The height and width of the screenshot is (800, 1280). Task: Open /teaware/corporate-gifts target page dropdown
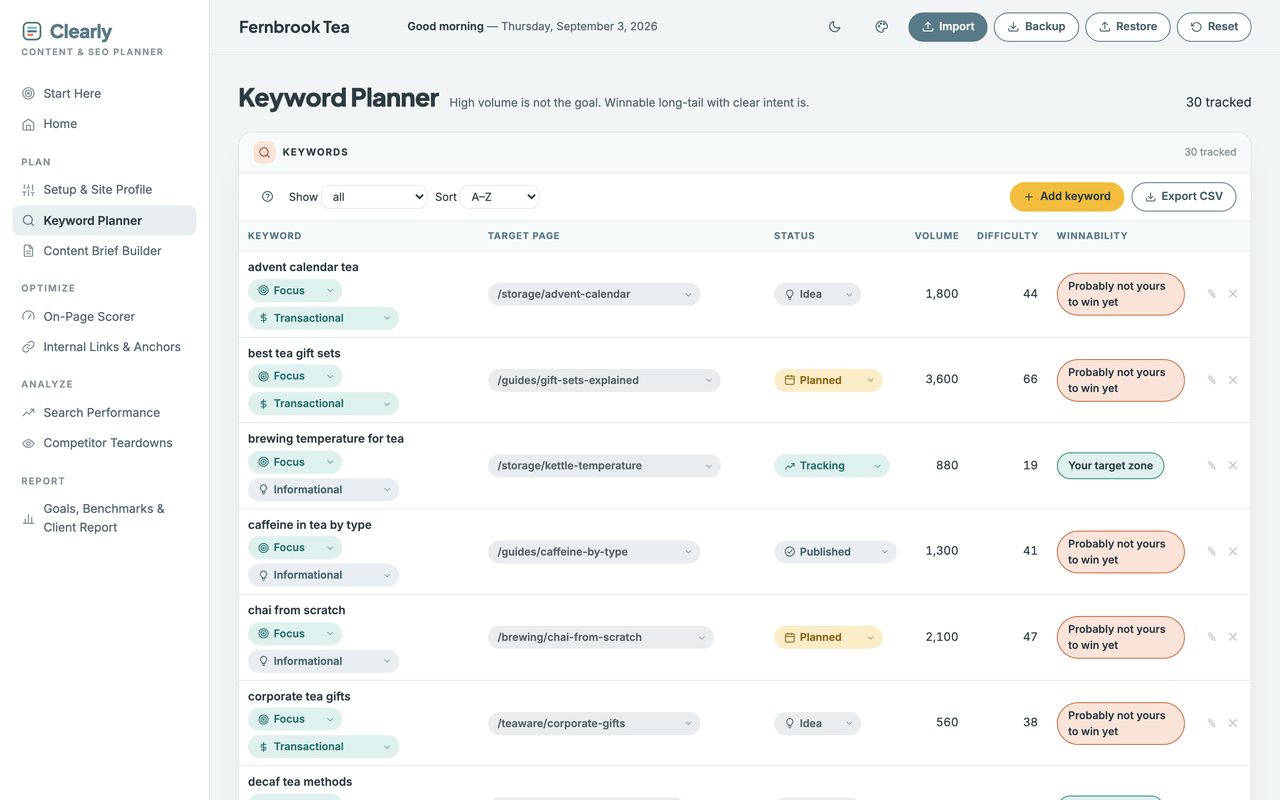[x=594, y=723]
